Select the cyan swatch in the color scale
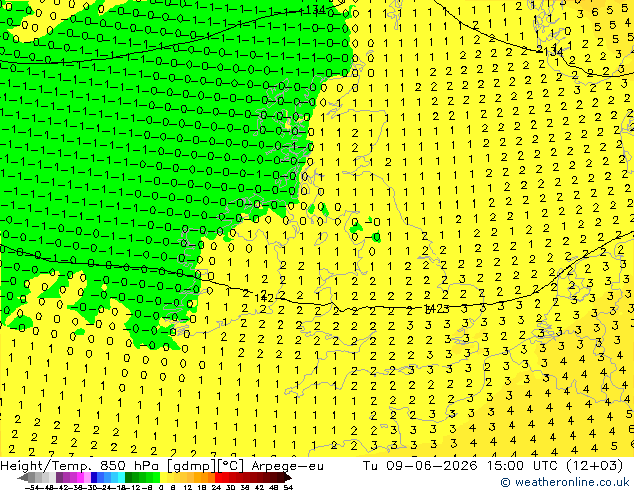Image resolution: width=634 pixels, height=490 pixels. tap(121, 478)
